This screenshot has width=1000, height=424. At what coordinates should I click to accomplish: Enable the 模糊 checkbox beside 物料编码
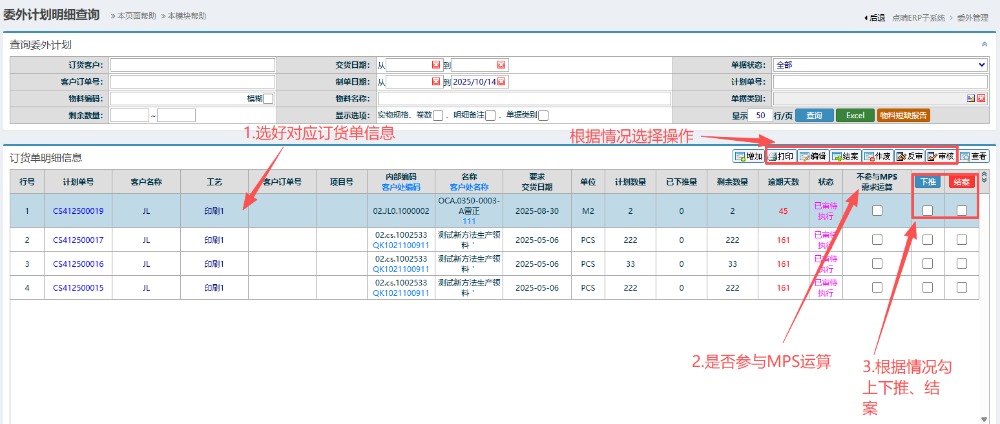[267, 98]
